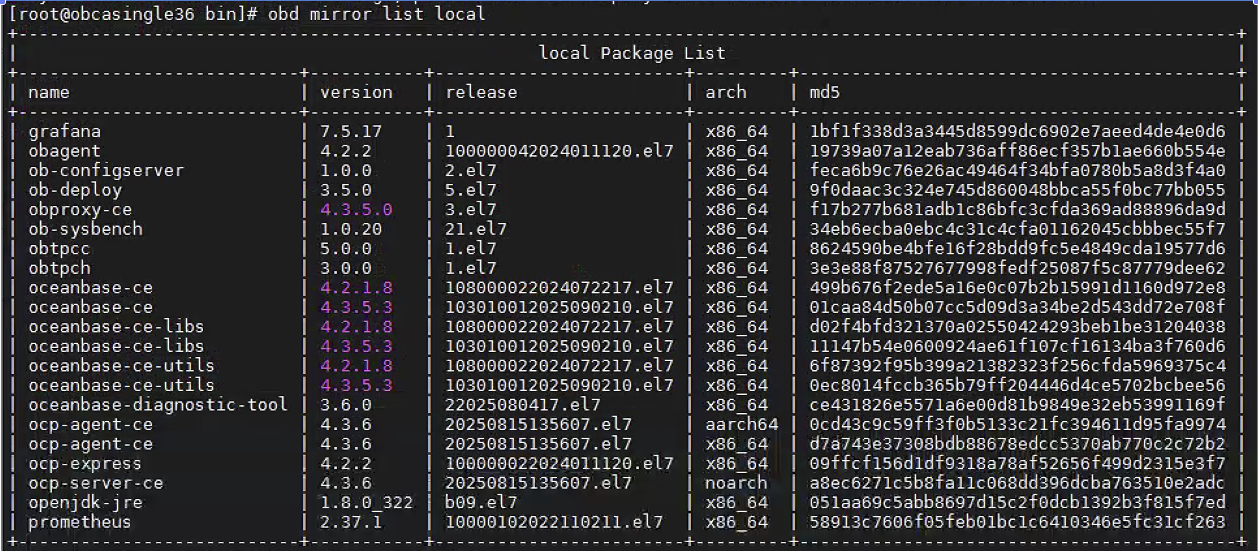
Task: Select the 'oceanbase-diagnostic-tool' package name
Action: (x=158, y=404)
